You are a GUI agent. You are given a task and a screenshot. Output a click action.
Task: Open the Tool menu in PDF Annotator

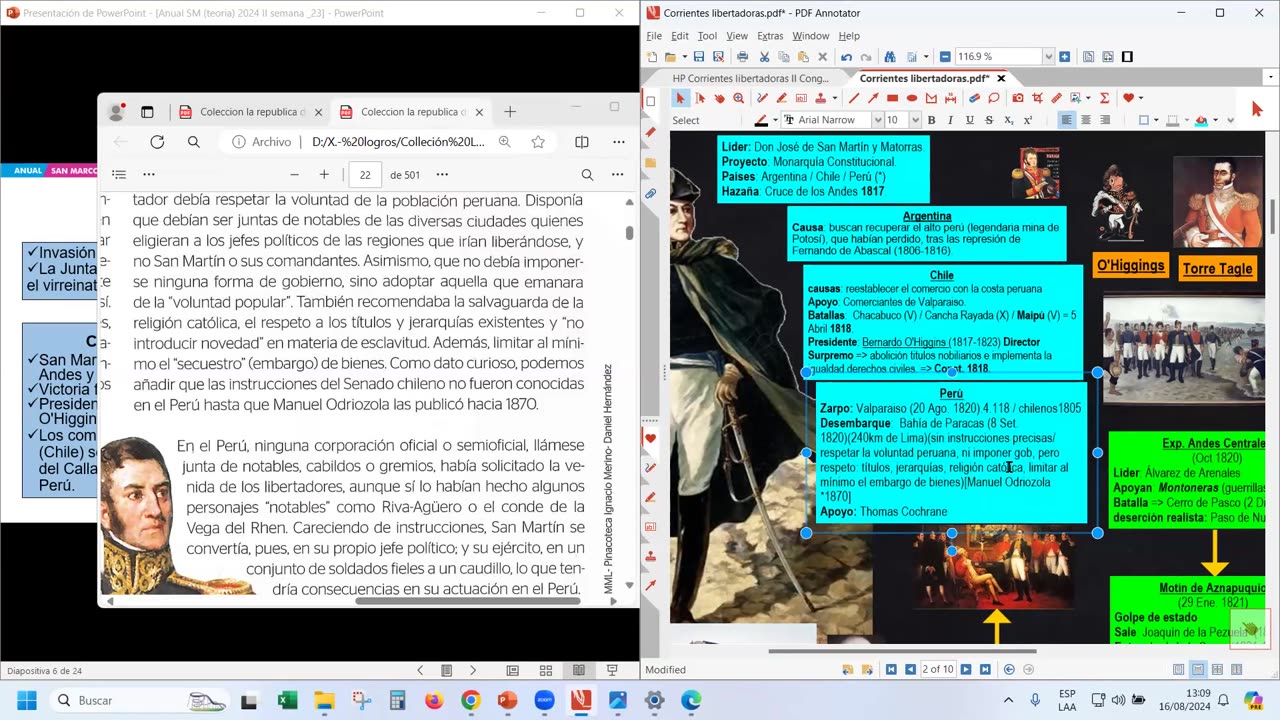(x=707, y=36)
